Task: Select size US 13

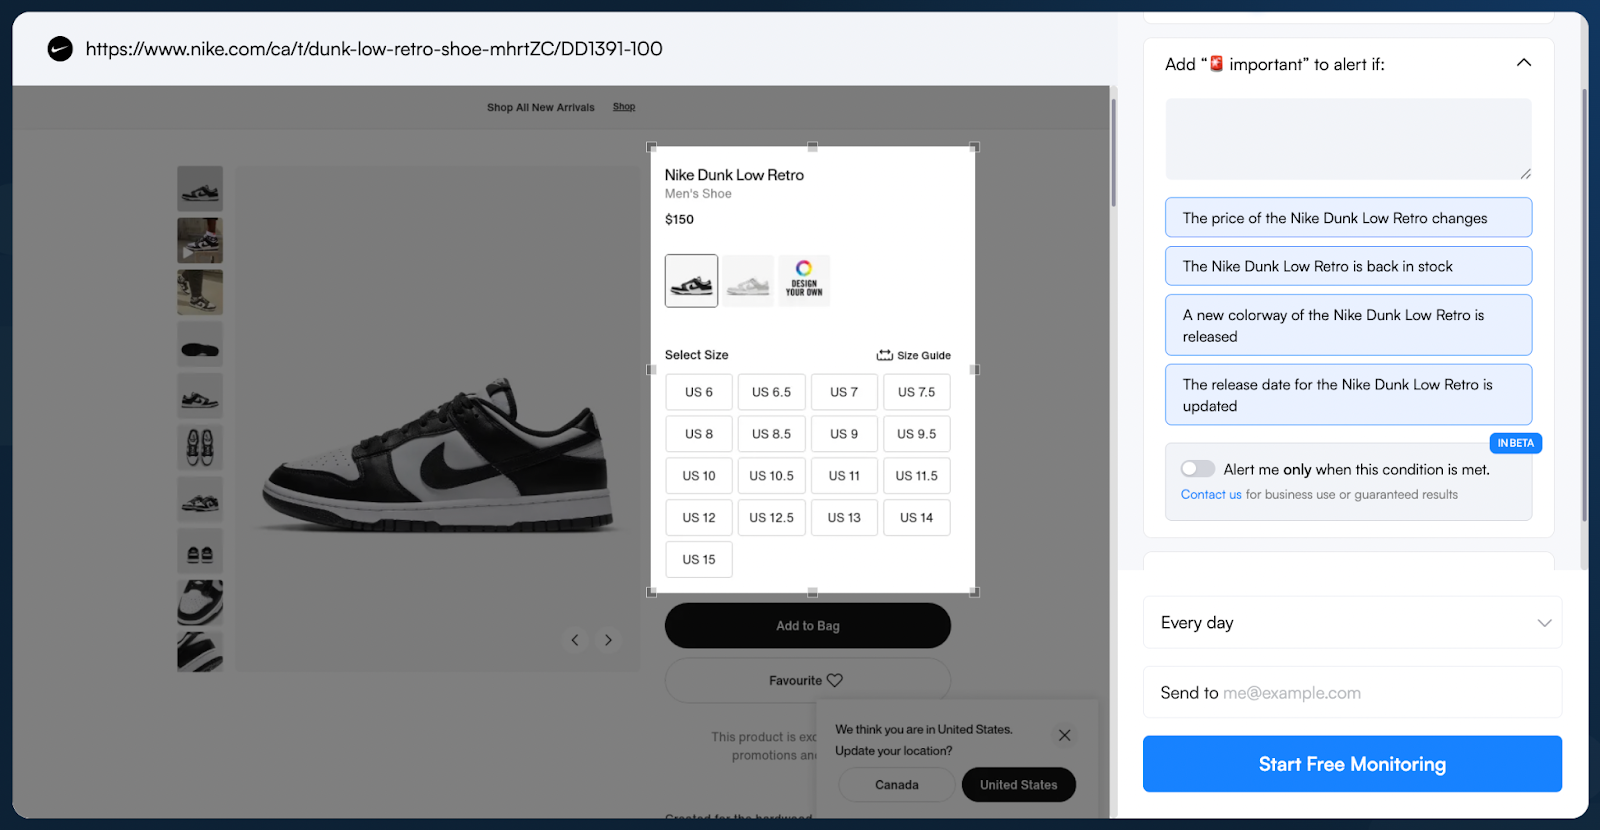Action: click(x=844, y=518)
